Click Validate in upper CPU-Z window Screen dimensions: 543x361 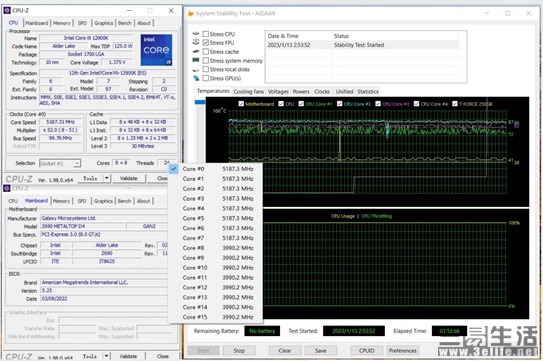pyautogui.click(x=128, y=178)
